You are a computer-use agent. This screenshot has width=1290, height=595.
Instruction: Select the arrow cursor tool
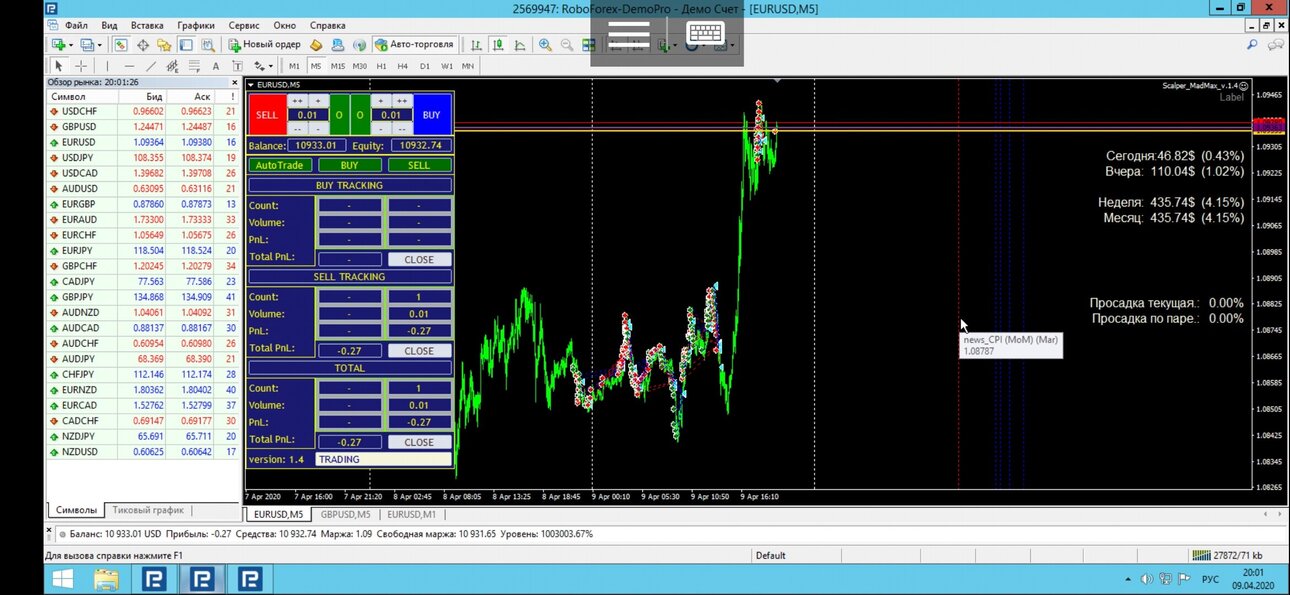pos(58,66)
